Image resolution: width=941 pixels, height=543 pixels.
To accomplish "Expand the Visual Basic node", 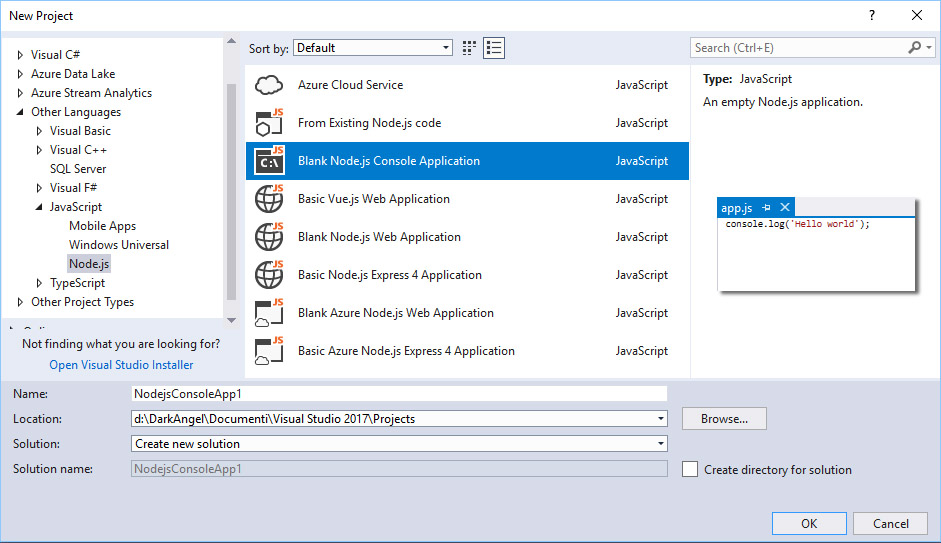I will (x=39, y=131).
